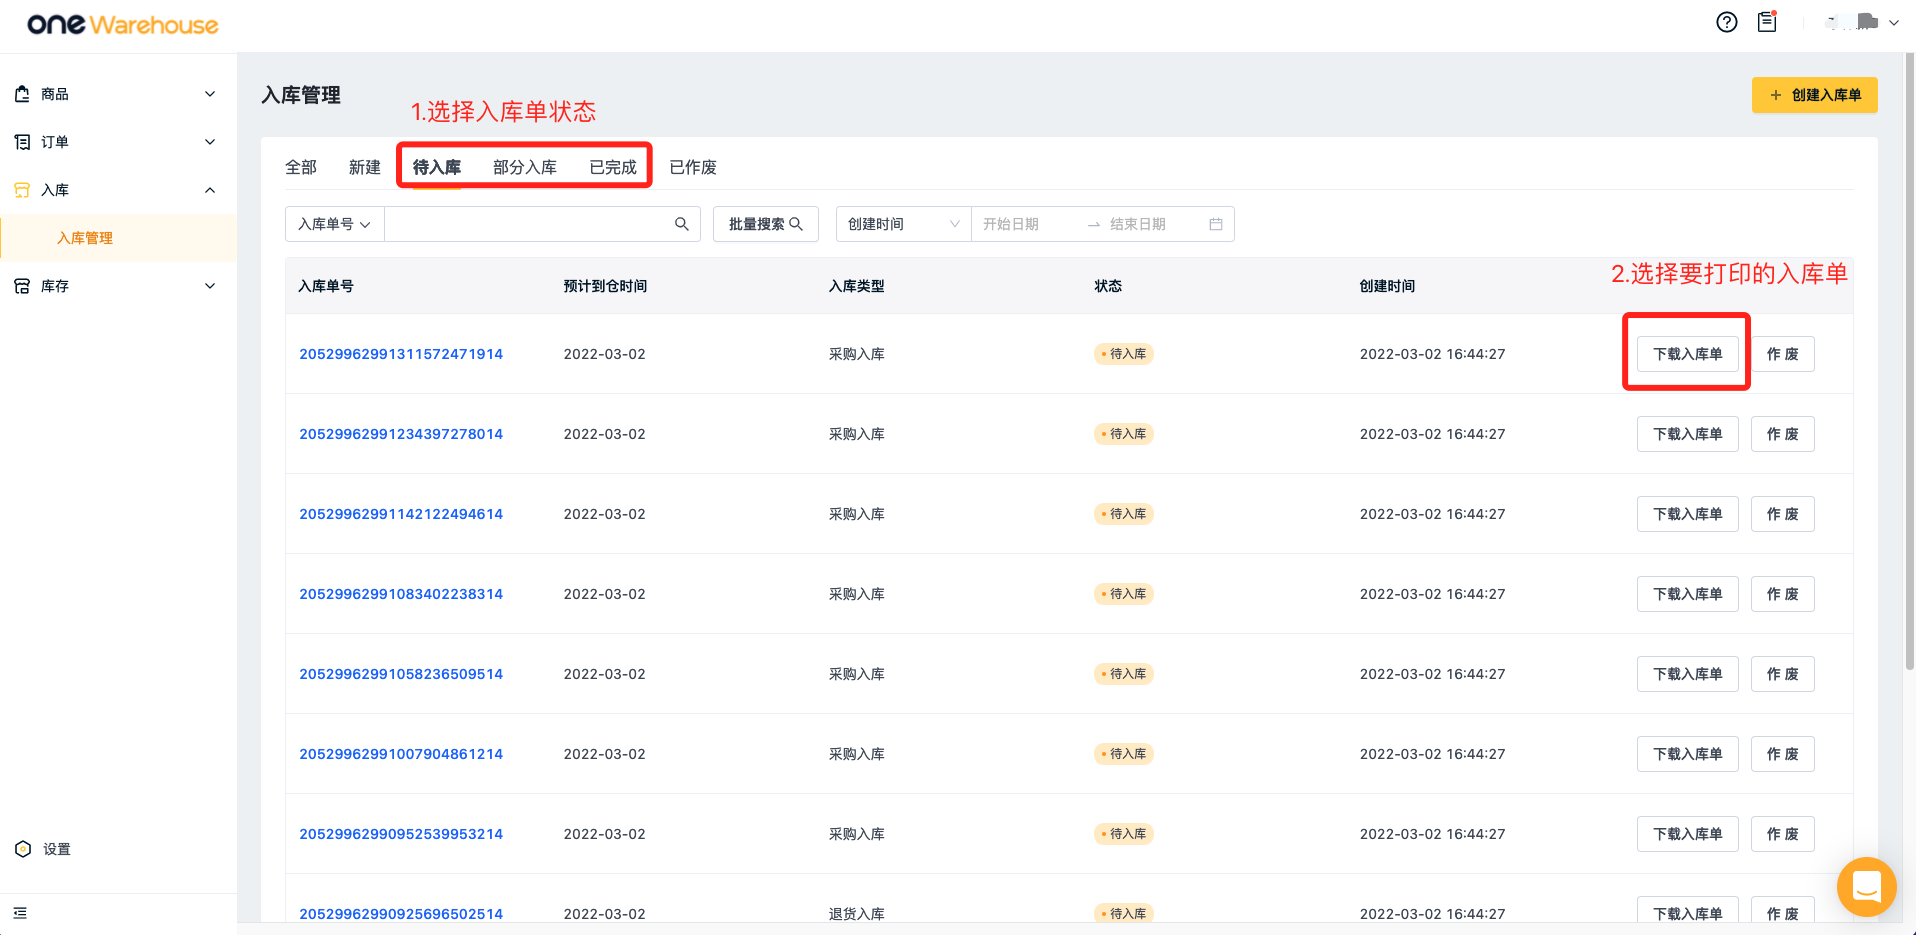The image size is (1916, 935).
Task: Expand the 库存 menu
Action: pos(210,286)
